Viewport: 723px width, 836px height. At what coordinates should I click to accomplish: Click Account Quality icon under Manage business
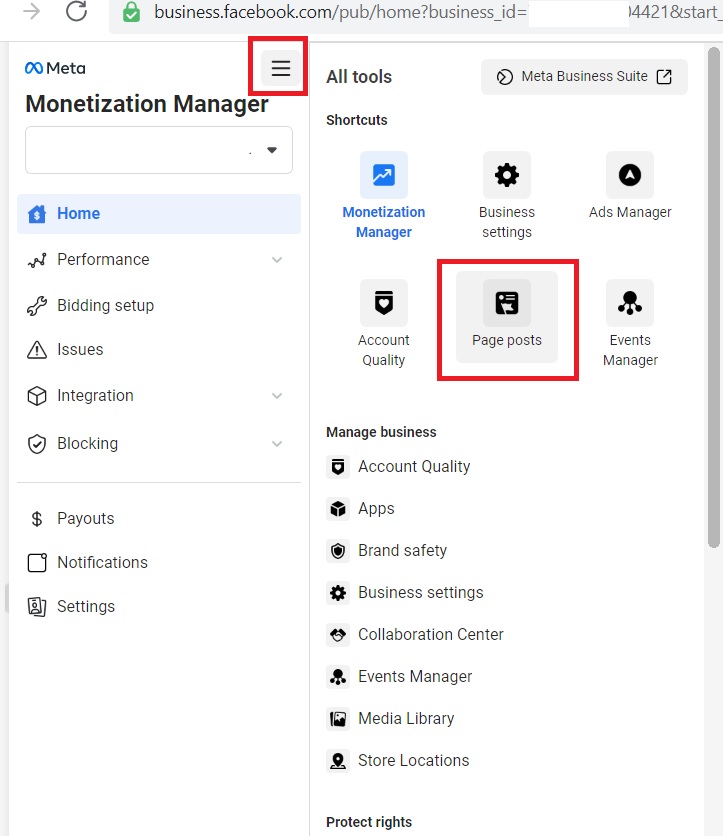338,467
